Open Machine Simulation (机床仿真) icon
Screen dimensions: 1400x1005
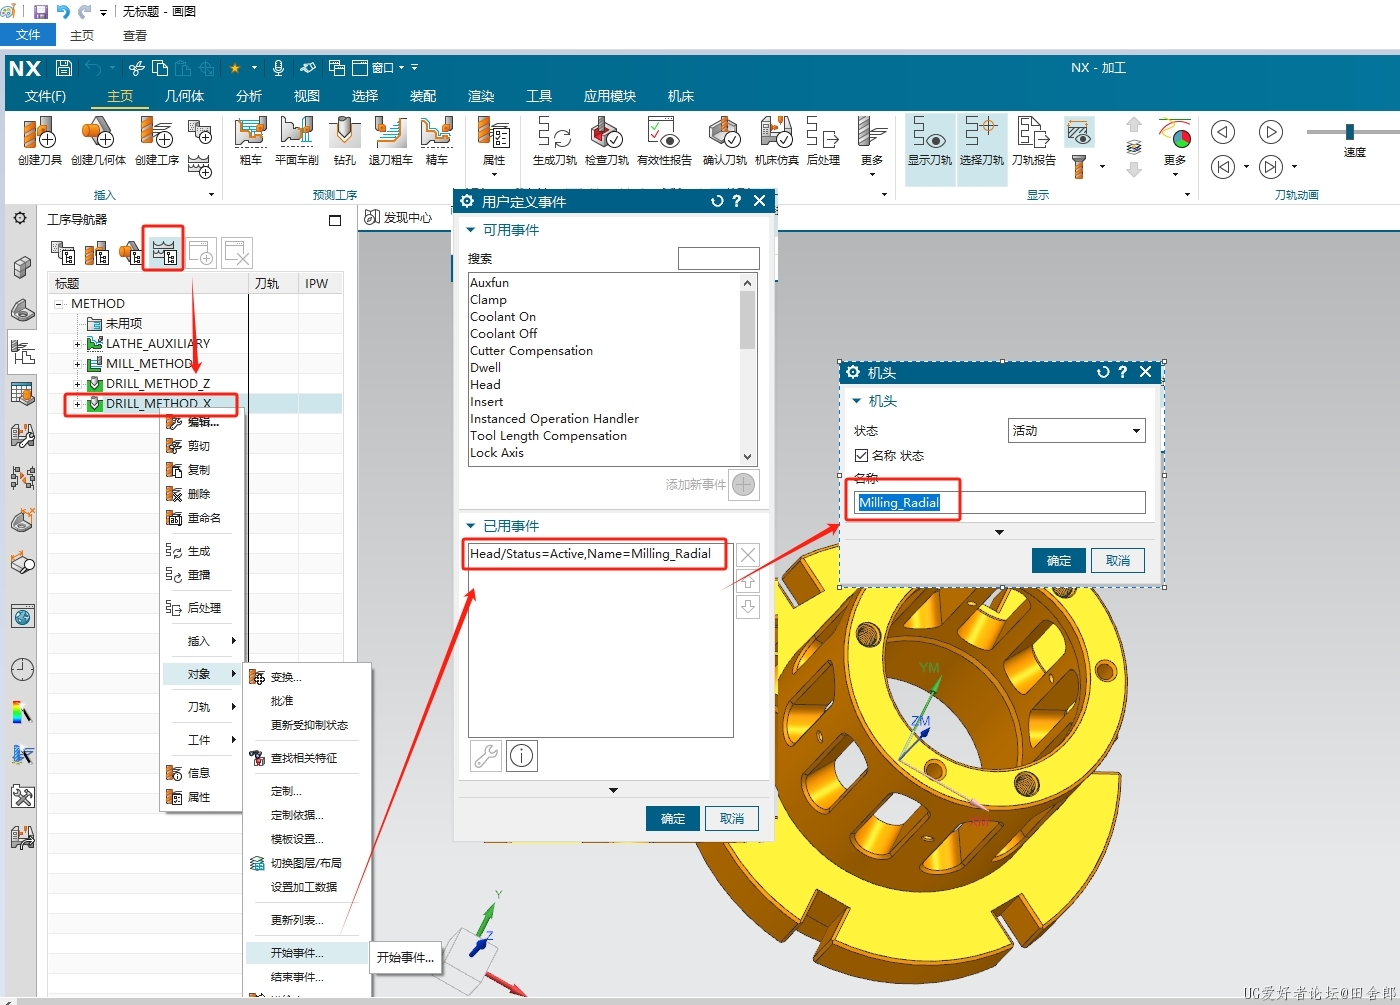point(776,141)
